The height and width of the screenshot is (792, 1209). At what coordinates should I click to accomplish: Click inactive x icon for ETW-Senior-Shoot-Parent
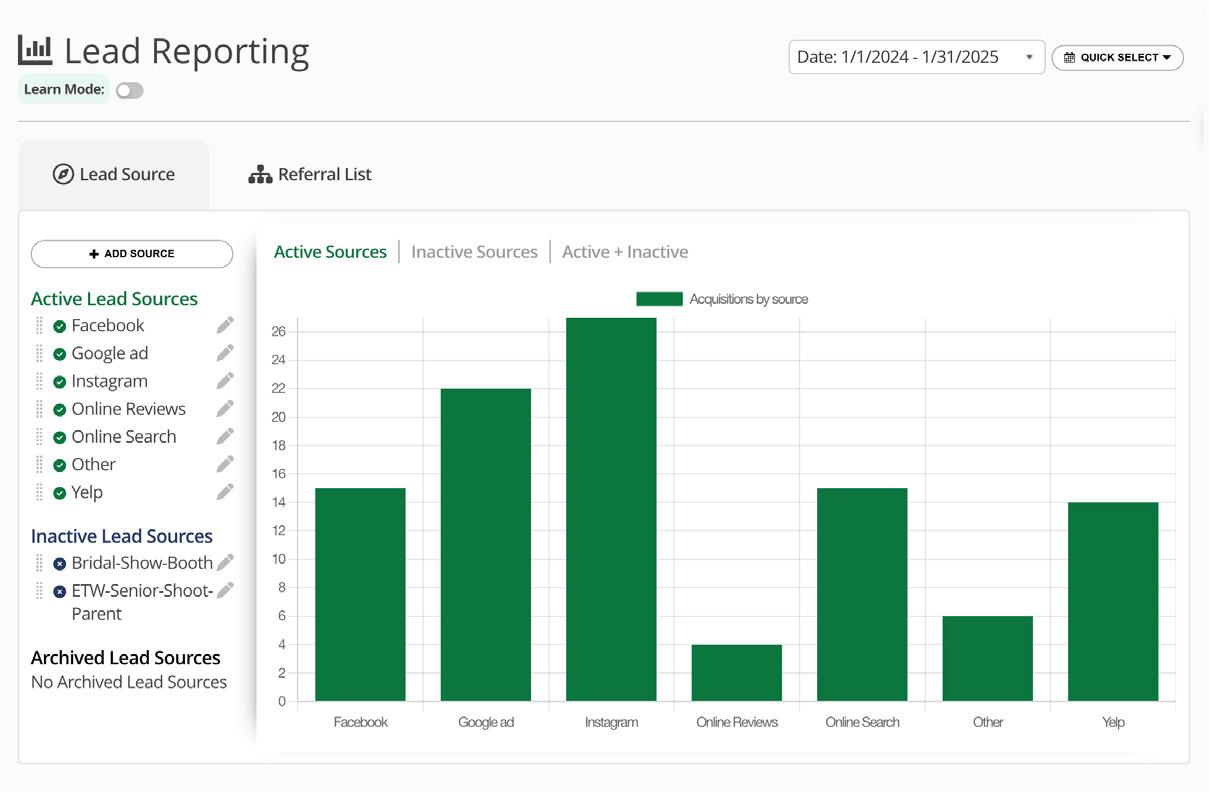[x=59, y=591]
